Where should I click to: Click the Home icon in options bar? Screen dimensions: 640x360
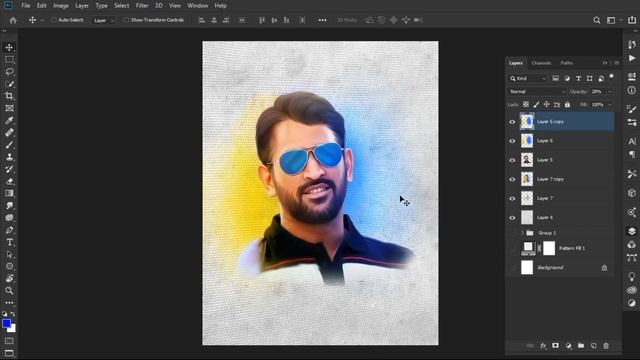(x=13, y=20)
